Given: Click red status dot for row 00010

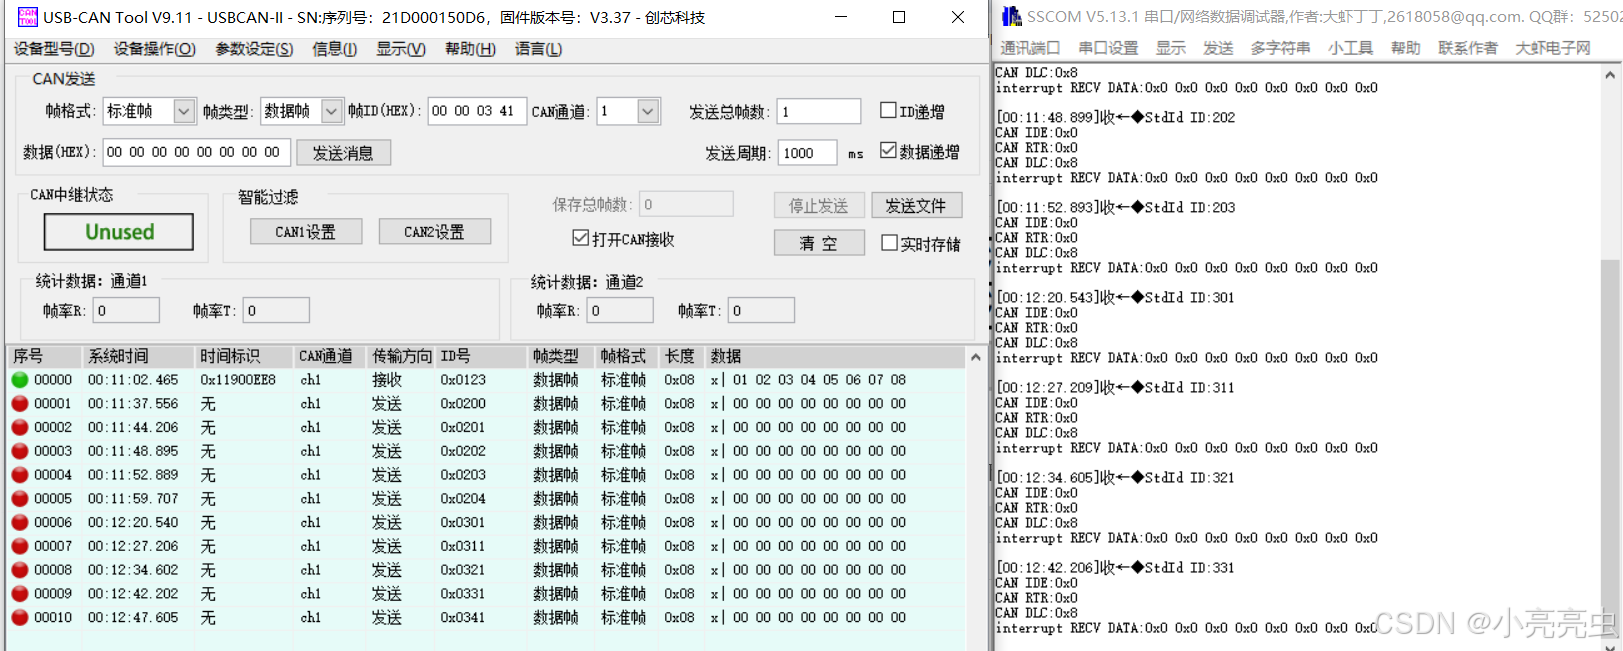Looking at the screenshot, I should pyautogui.click(x=20, y=618).
